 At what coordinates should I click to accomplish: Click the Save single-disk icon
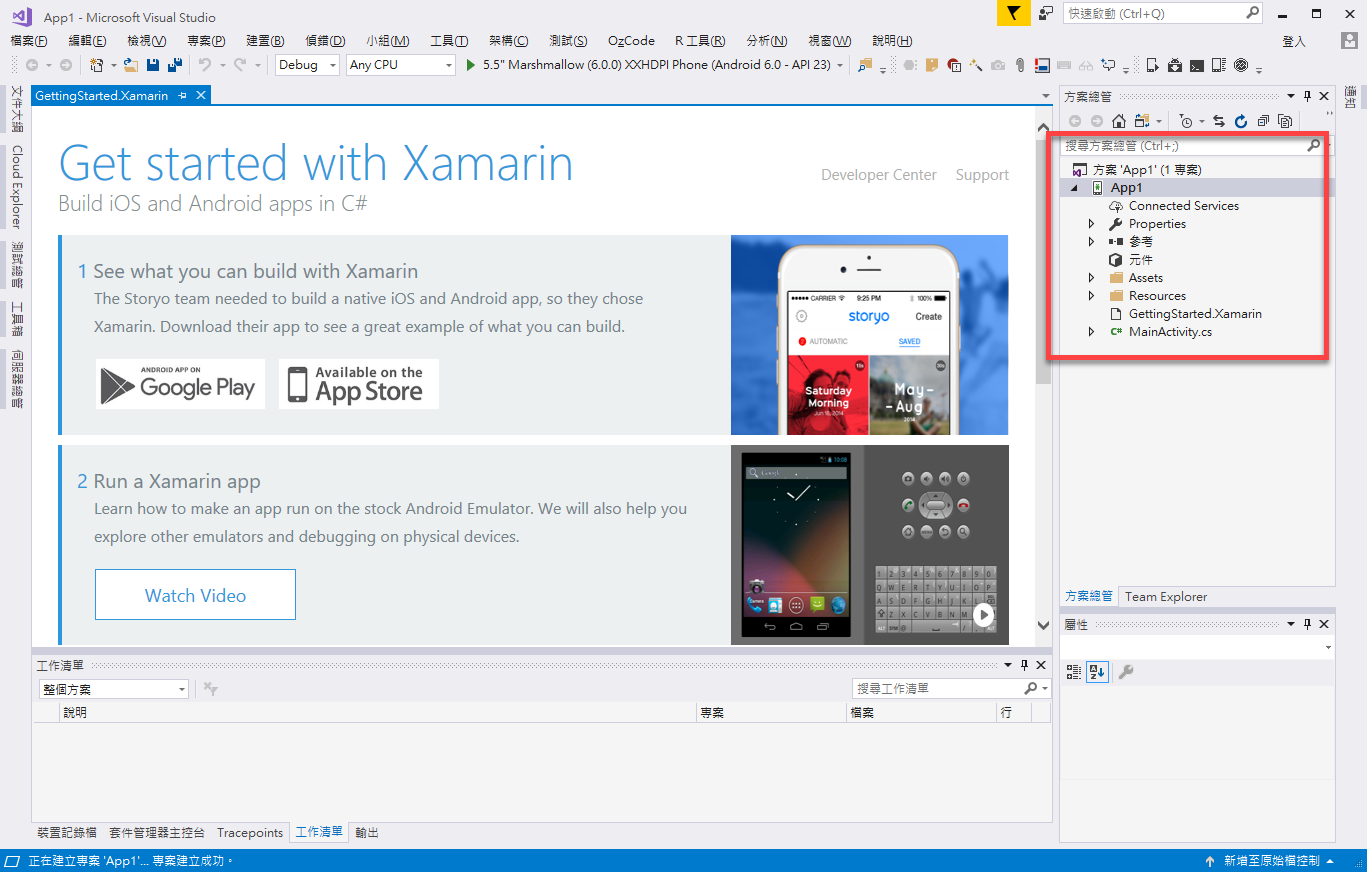[153, 65]
